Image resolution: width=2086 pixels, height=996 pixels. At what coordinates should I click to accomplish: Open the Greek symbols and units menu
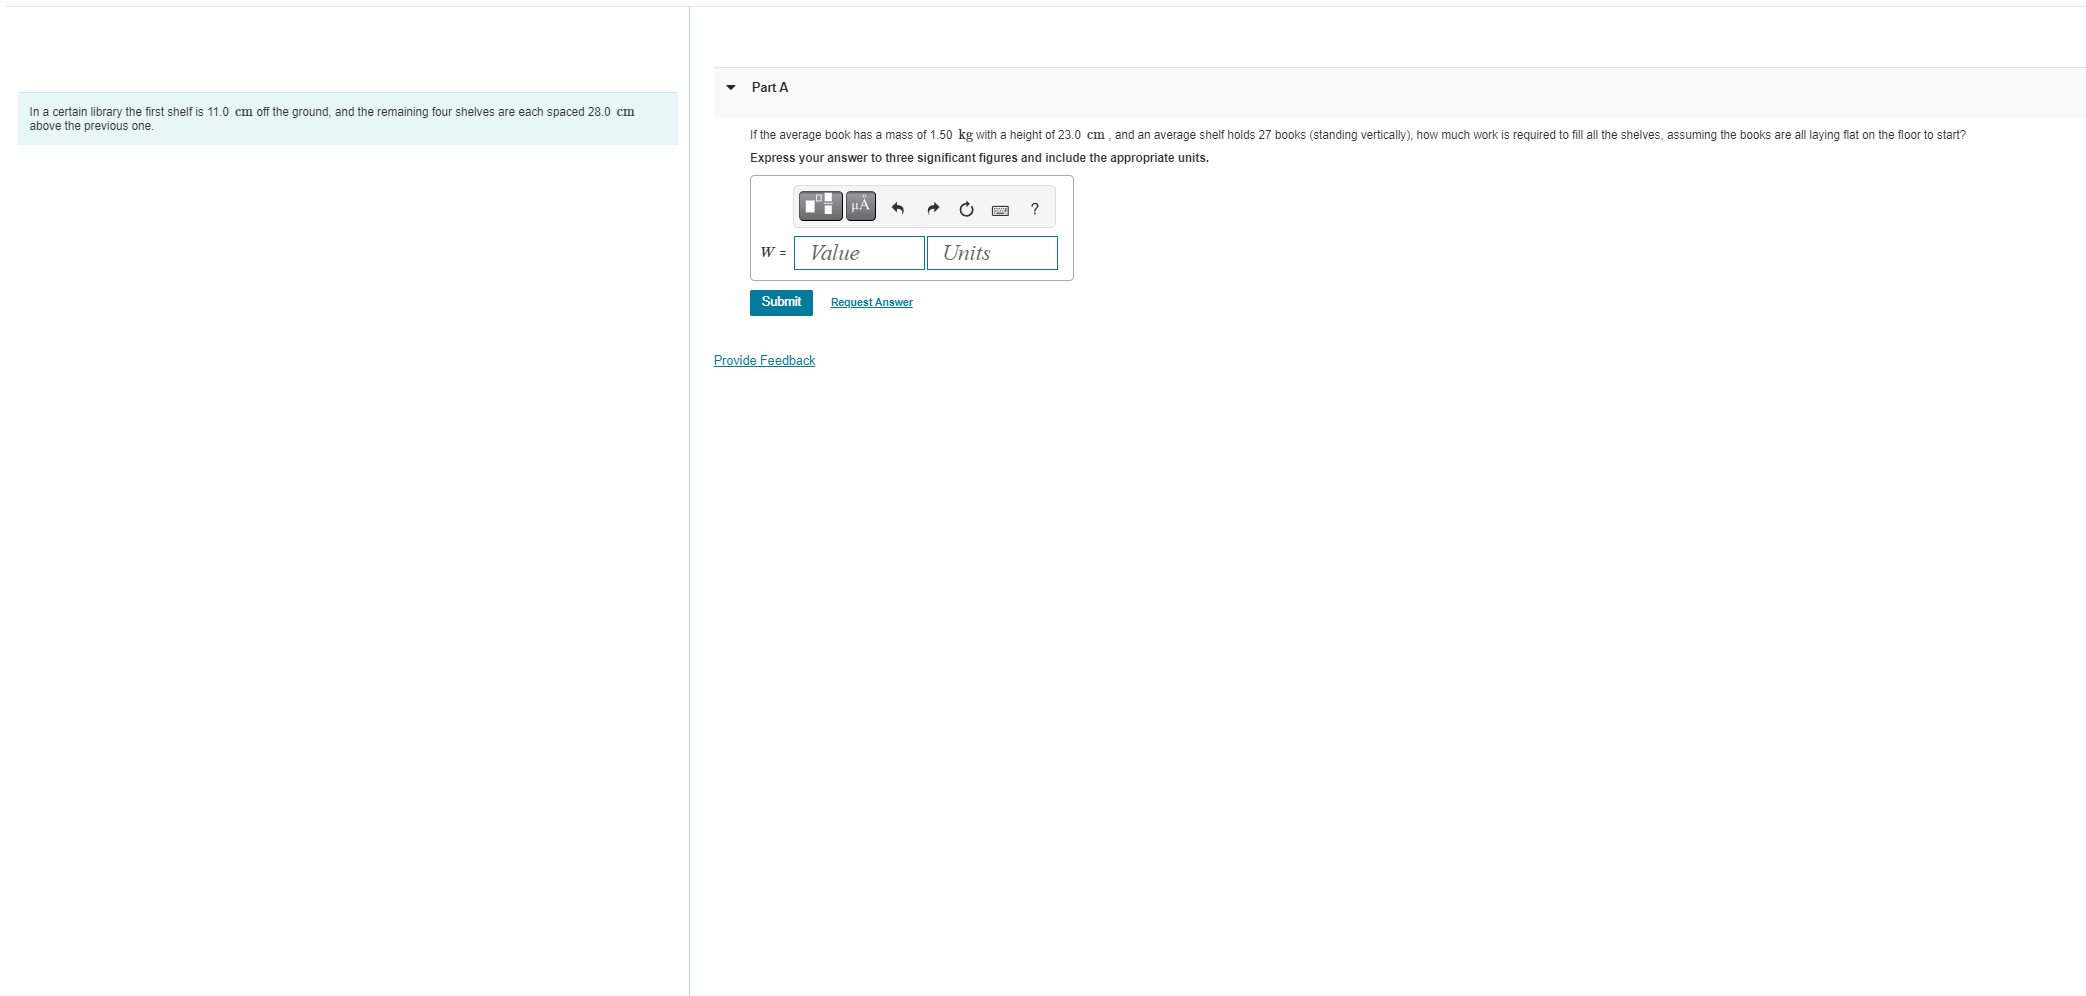[861, 206]
